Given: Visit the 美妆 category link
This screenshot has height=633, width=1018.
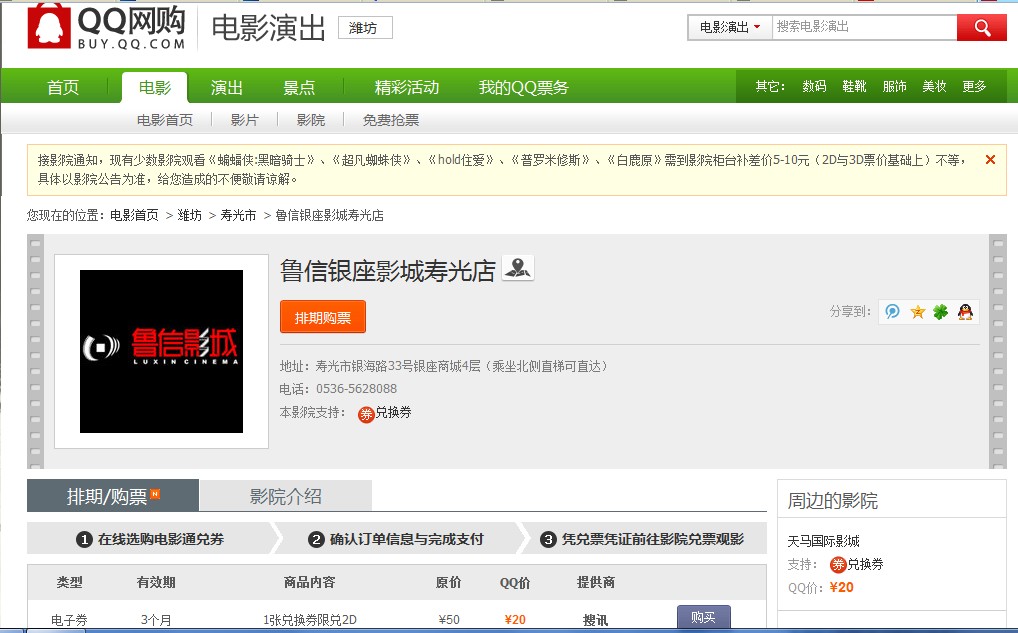Looking at the screenshot, I should coord(934,86).
